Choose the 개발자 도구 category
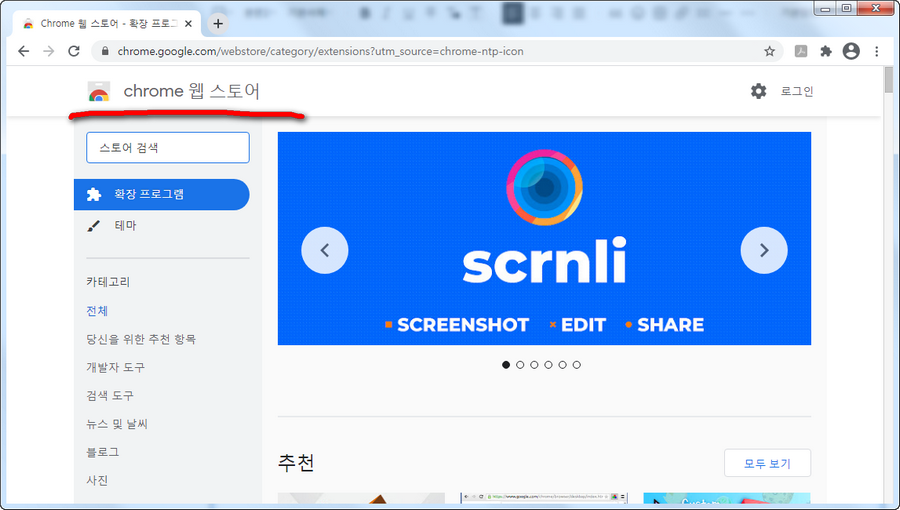 pos(115,367)
